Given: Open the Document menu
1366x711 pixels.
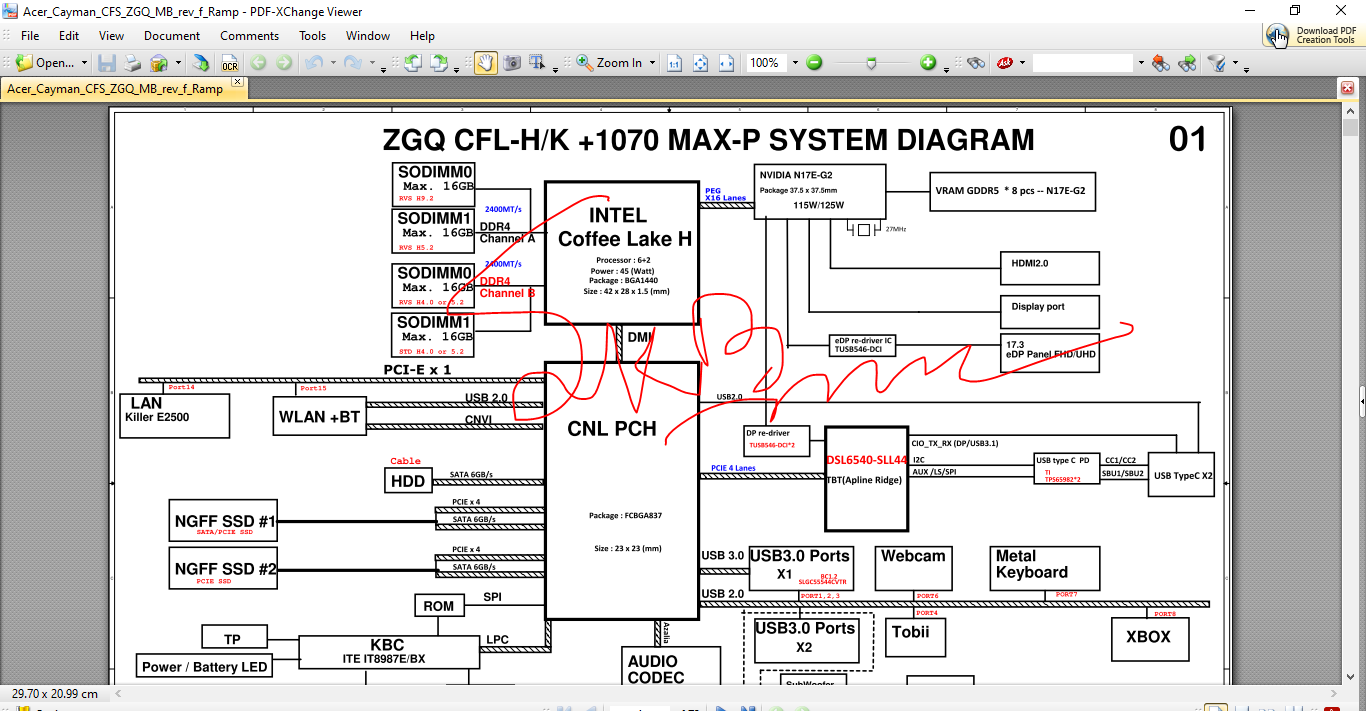Looking at the screenshot, I should tap(172, 35).
